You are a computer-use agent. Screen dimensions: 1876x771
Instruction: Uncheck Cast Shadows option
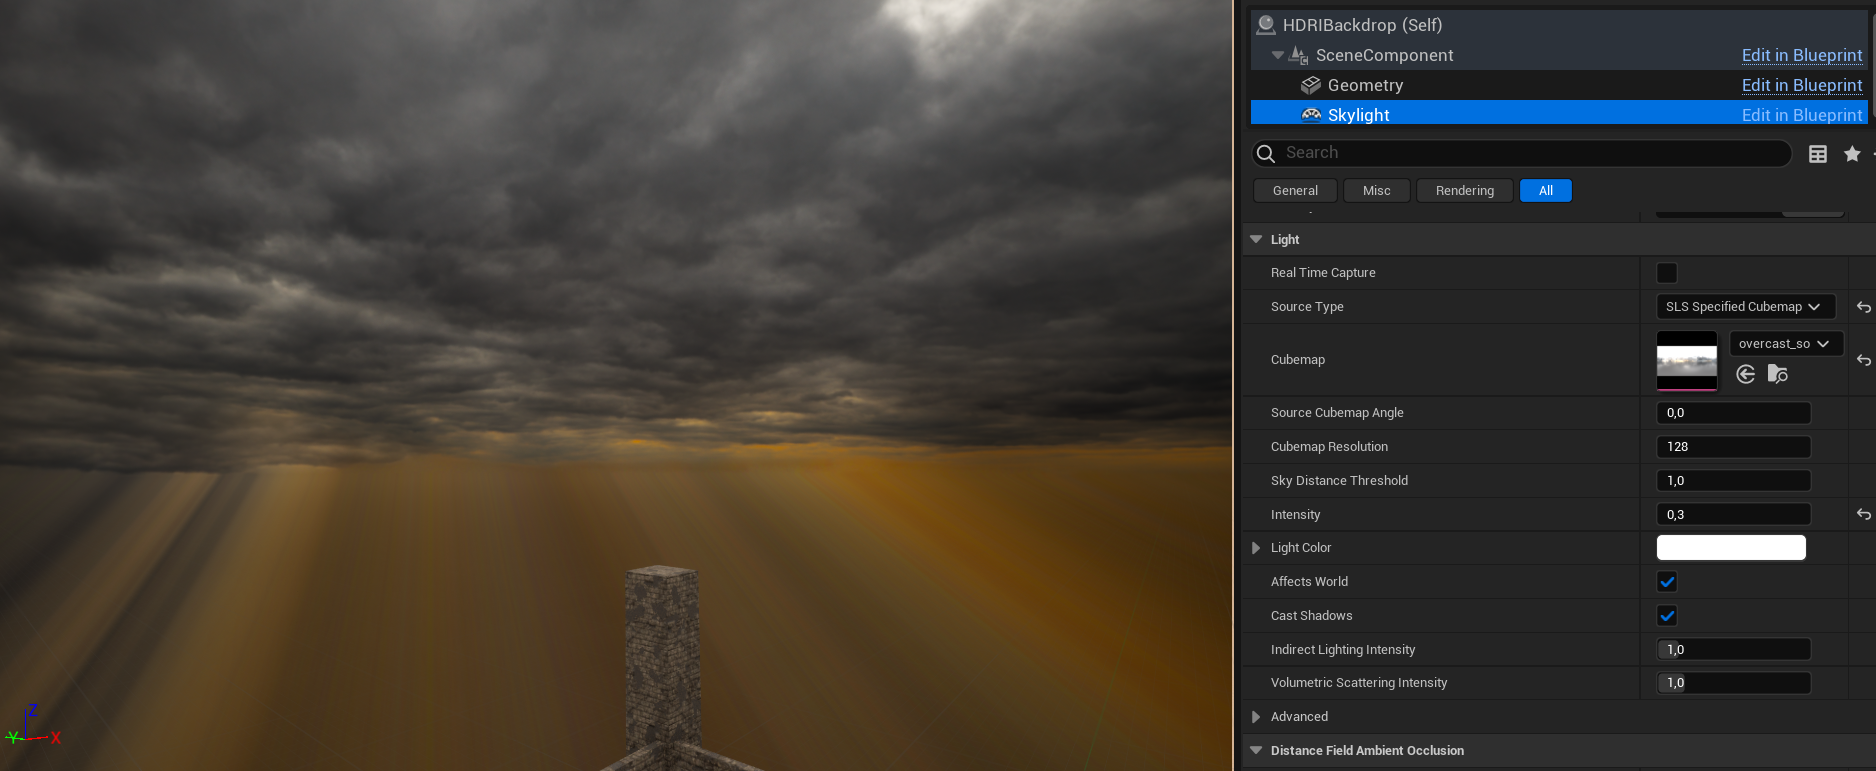click(x=1667, y=616)
